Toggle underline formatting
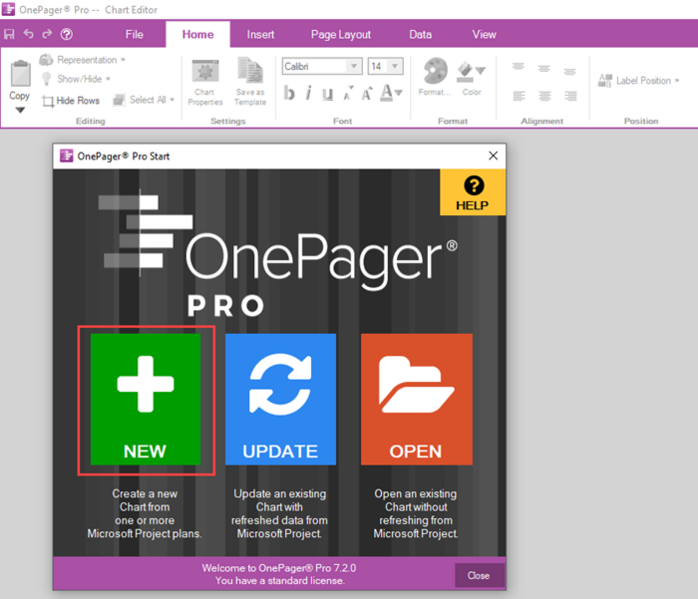 coord(328,94)
